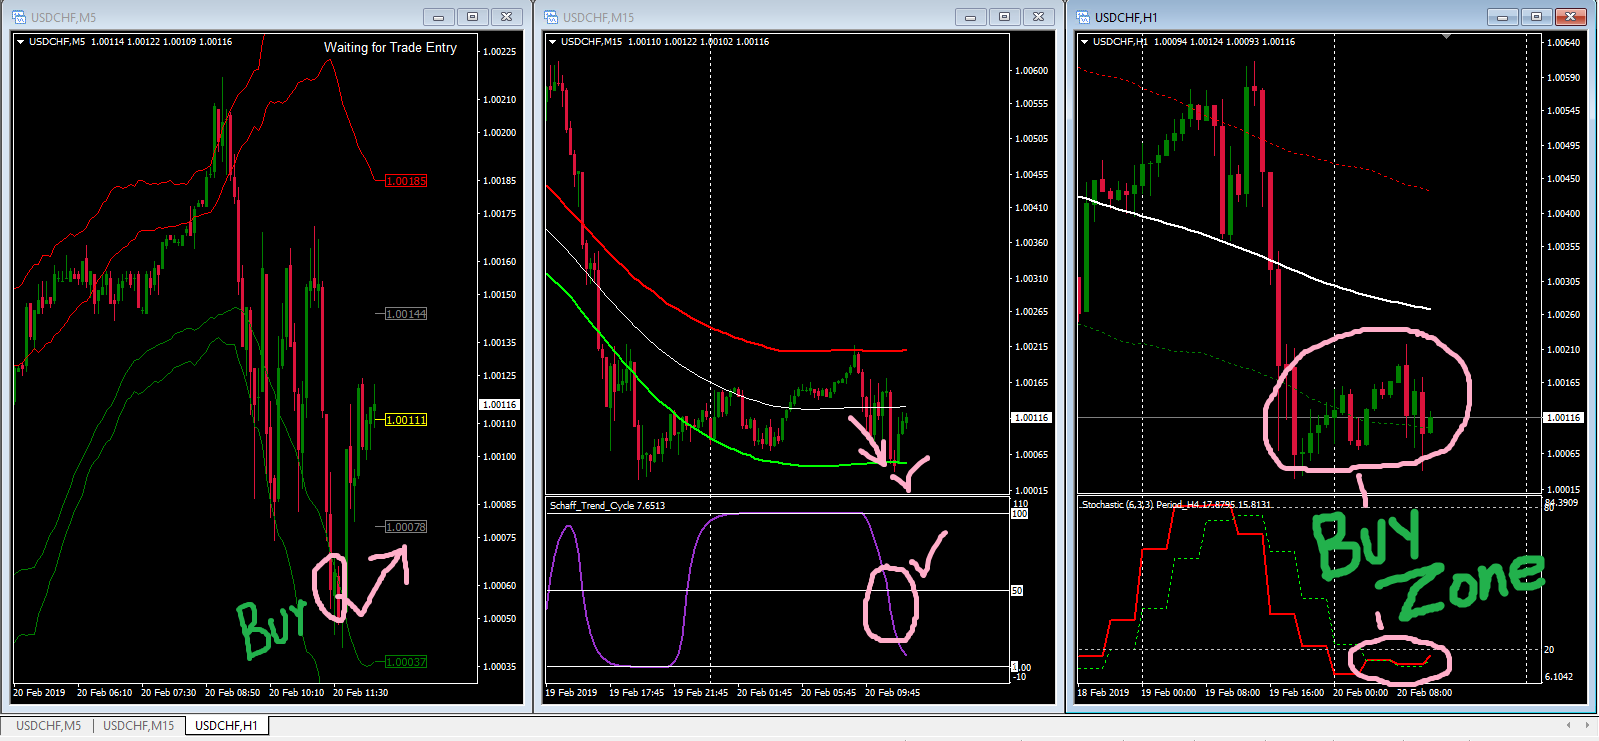The width and height of the screenshot is (1599, 741).
Task: Click current price tag 1.00116 on the M5 chart axis
Action: click(x=499, y=405)
